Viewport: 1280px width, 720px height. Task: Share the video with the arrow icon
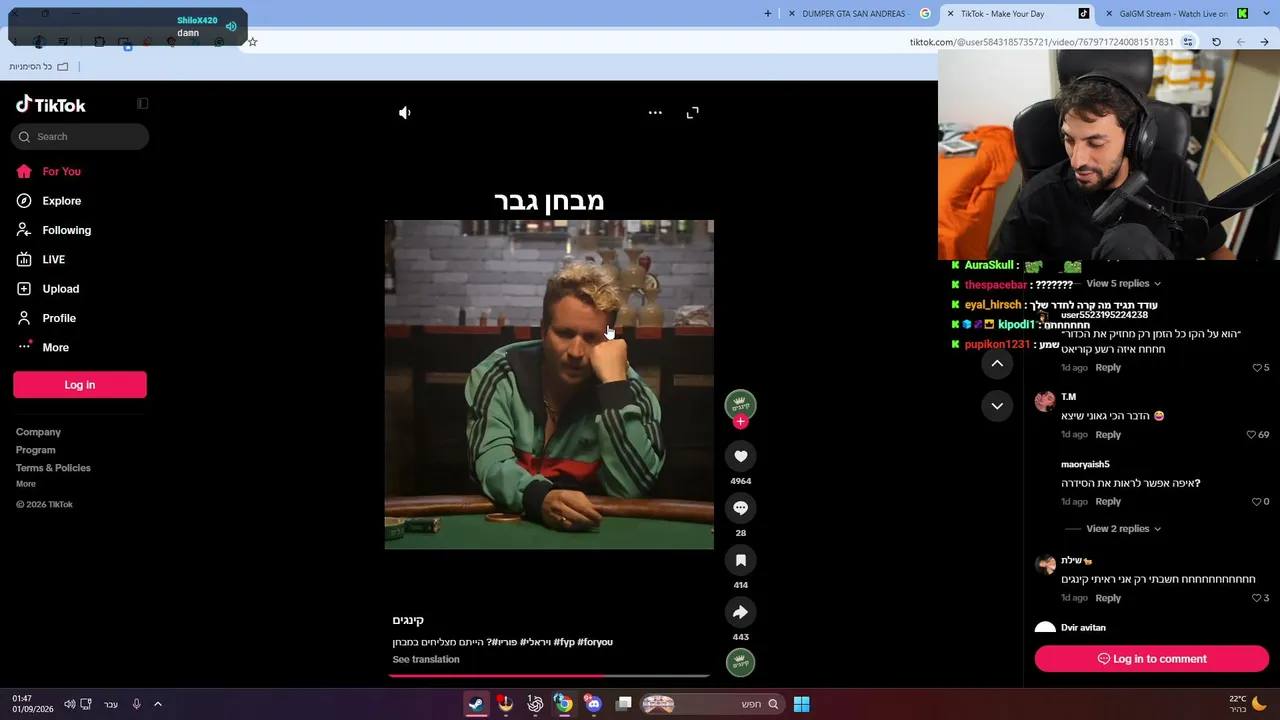(x=741, y=612)
